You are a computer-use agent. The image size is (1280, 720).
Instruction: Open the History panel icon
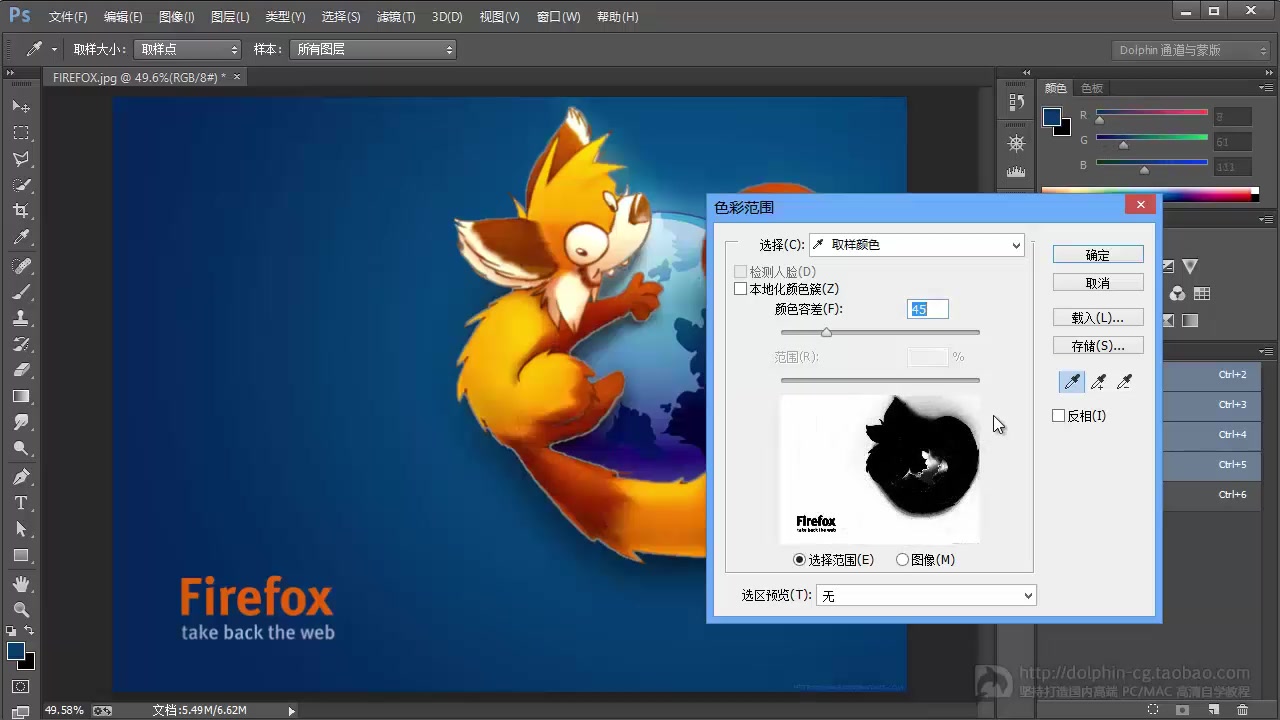pyautogui.click(x=1017, y=103)
